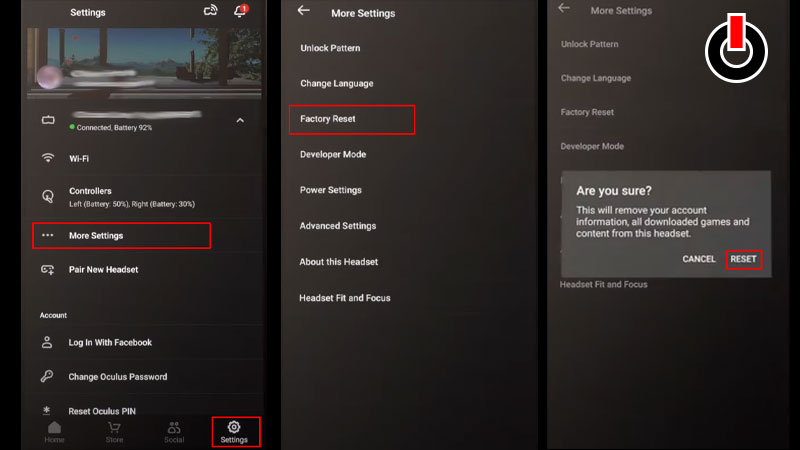This screenshot has width=800, height=450.
Task: Click dimmed Factory Reset in right panel
Action: 587,112
